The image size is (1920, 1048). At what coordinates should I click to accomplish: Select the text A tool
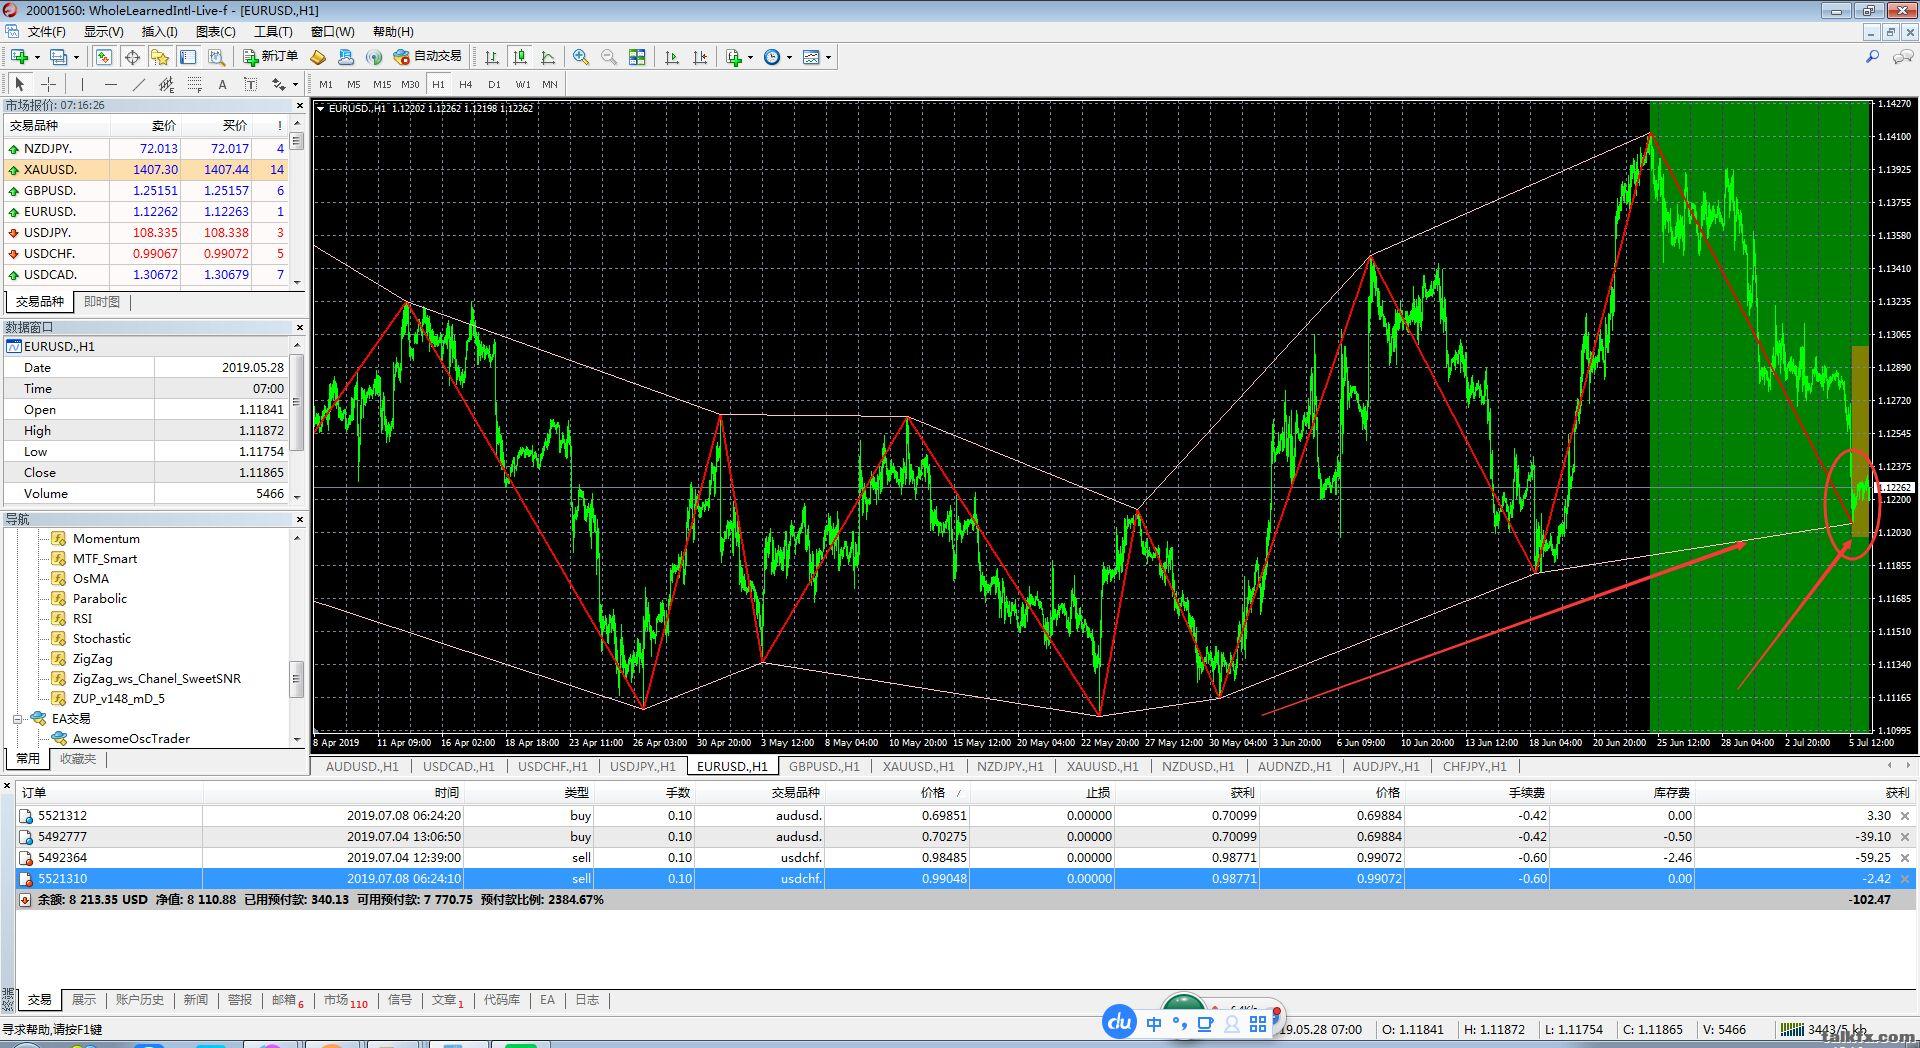[x=222, y=84]
